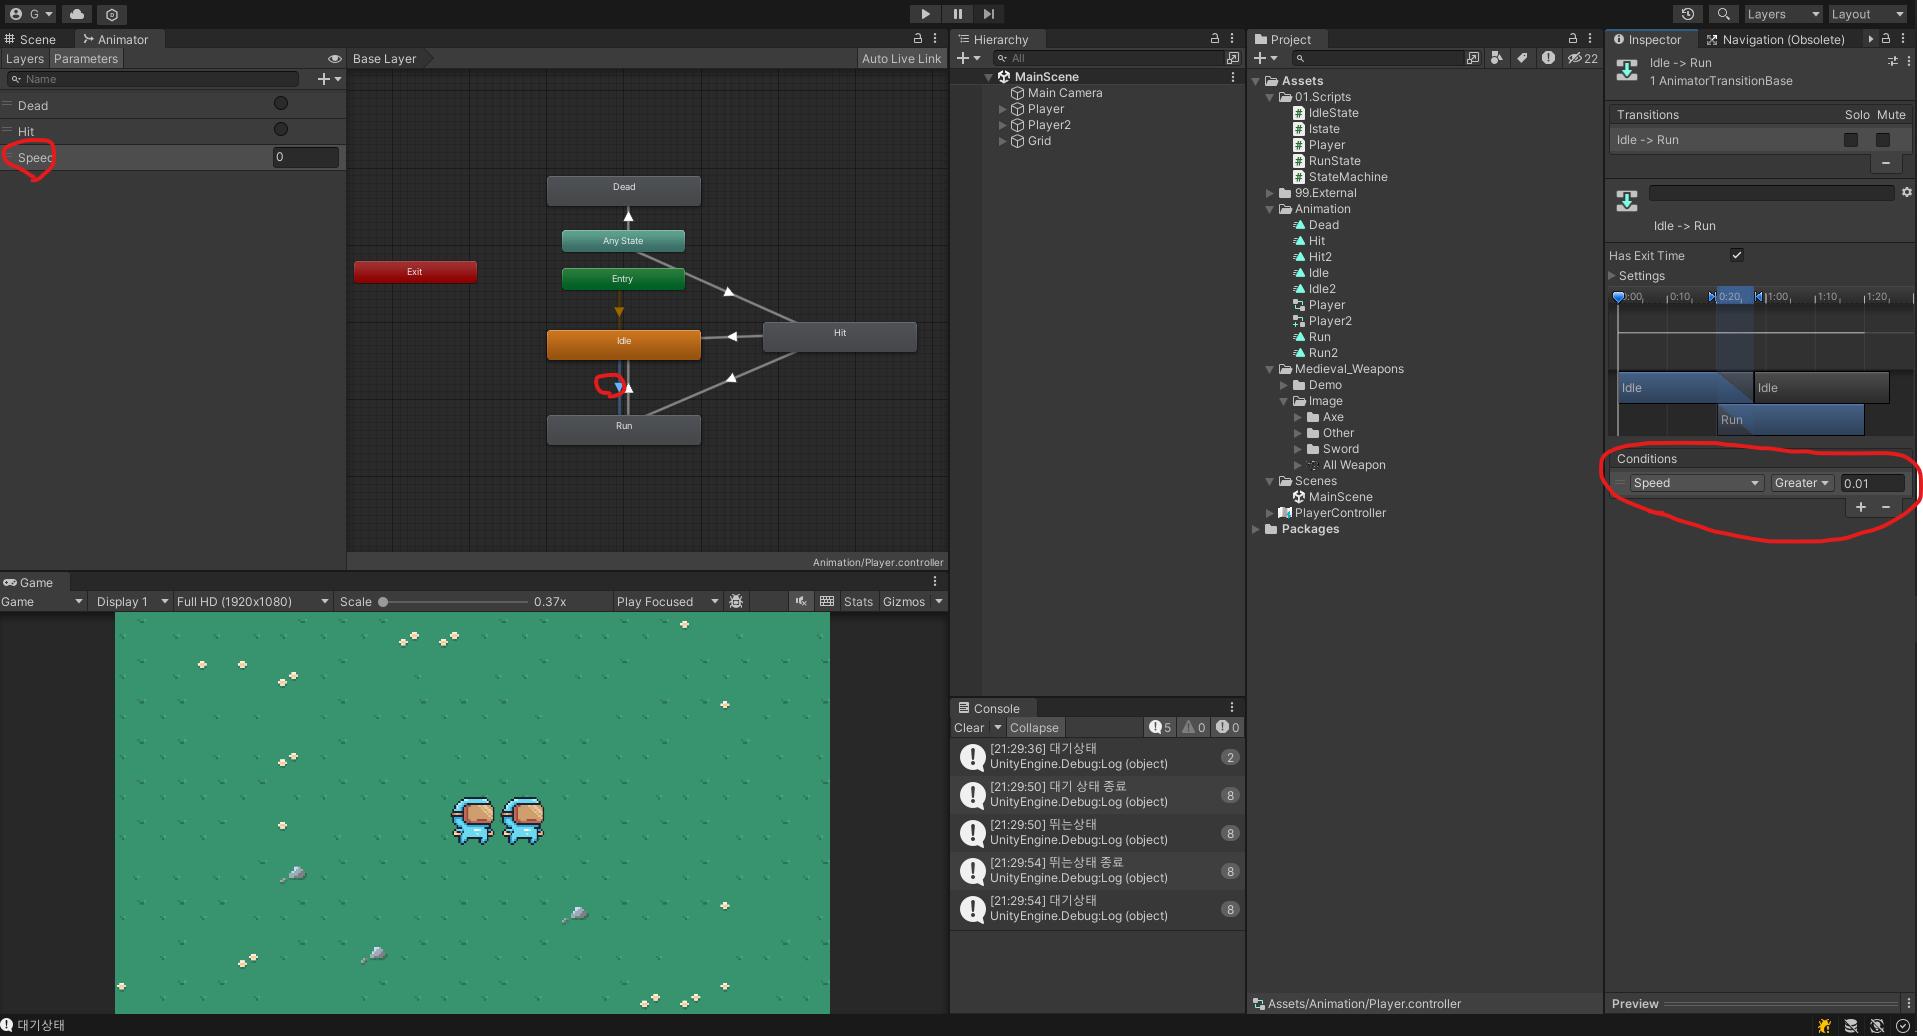Expand the Player object in Hierarchy
This screenshot has width=1923, height=1036.
[x=1003, y=109]
